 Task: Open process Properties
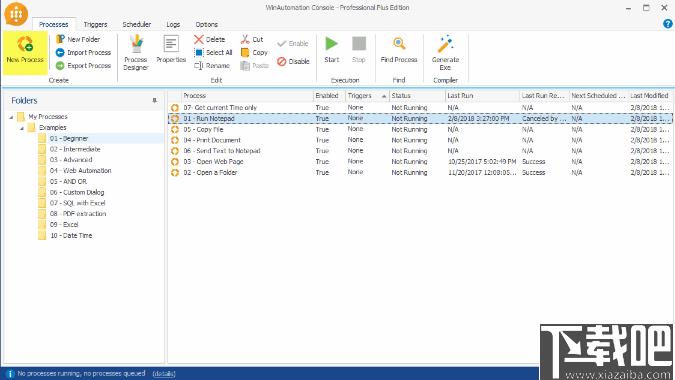tap(171, 49)
